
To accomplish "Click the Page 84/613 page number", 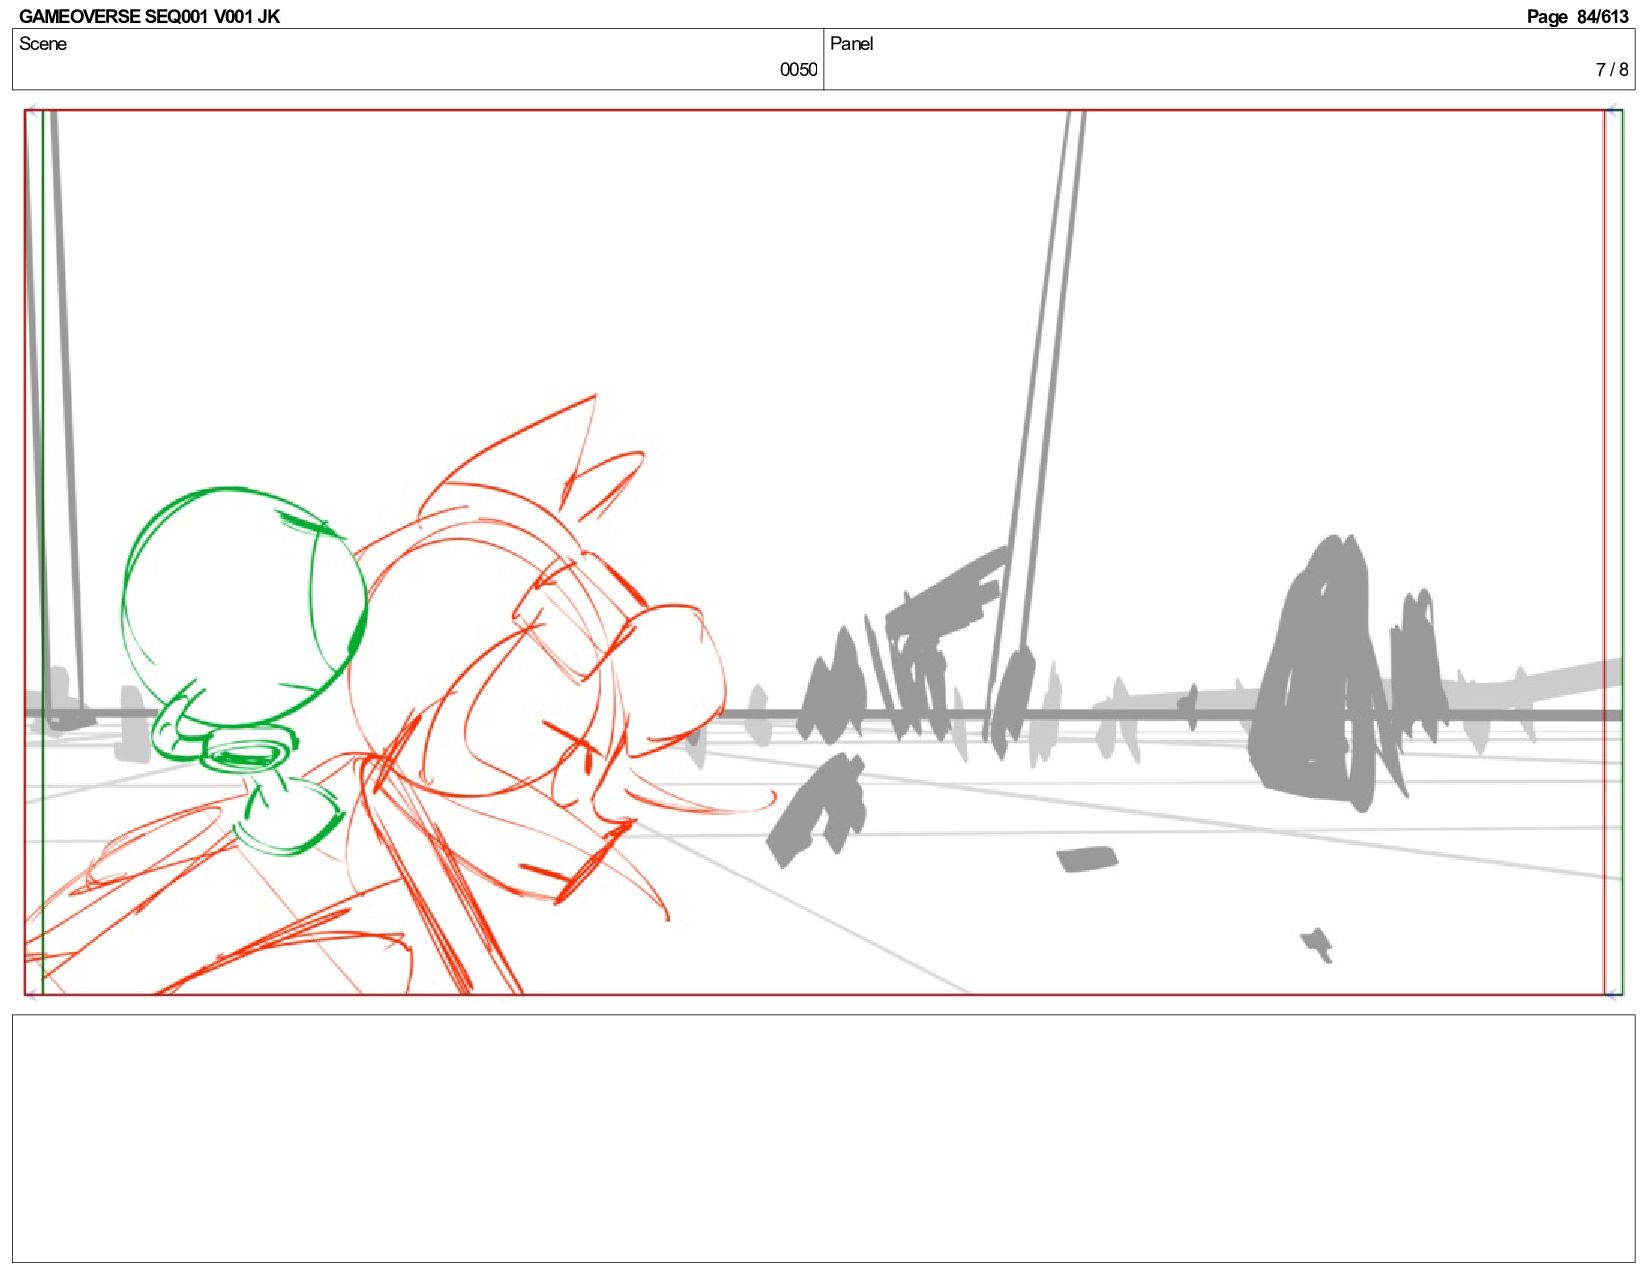I will (1577, 16).
